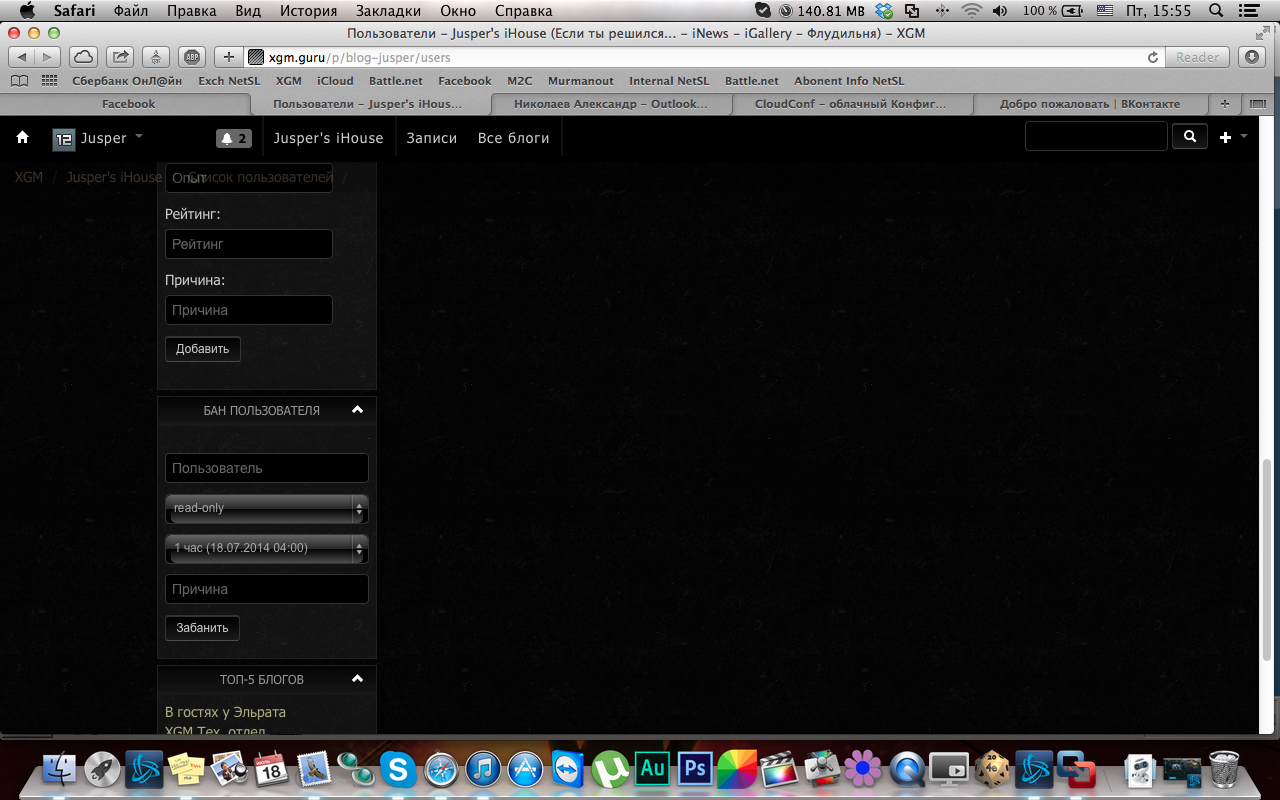
Task: Open Launchpad rocket icon
Action: (102, 770)
